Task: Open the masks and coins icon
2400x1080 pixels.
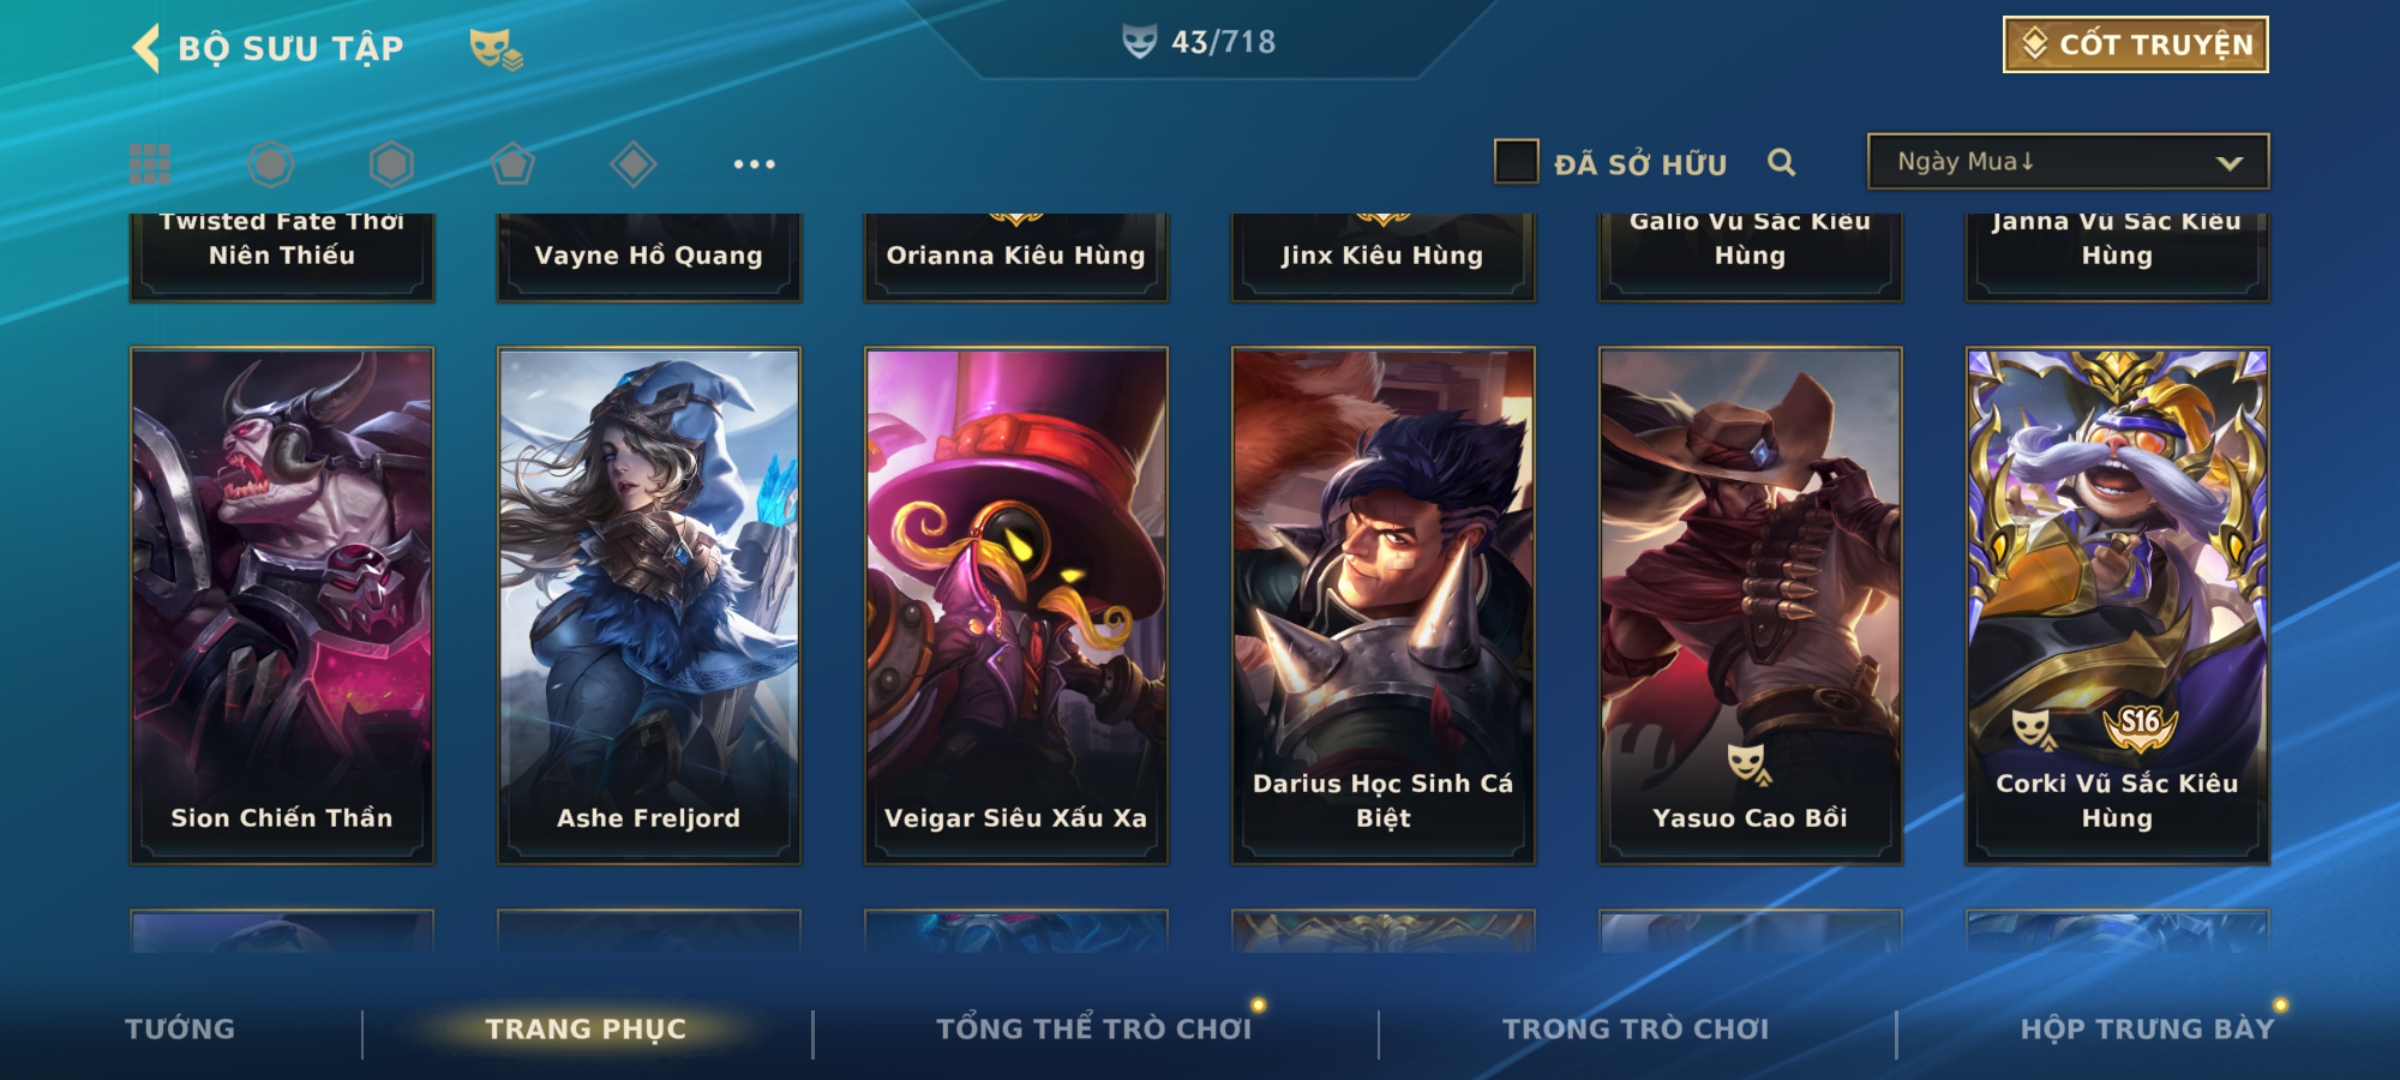Action: click(496, 48)
